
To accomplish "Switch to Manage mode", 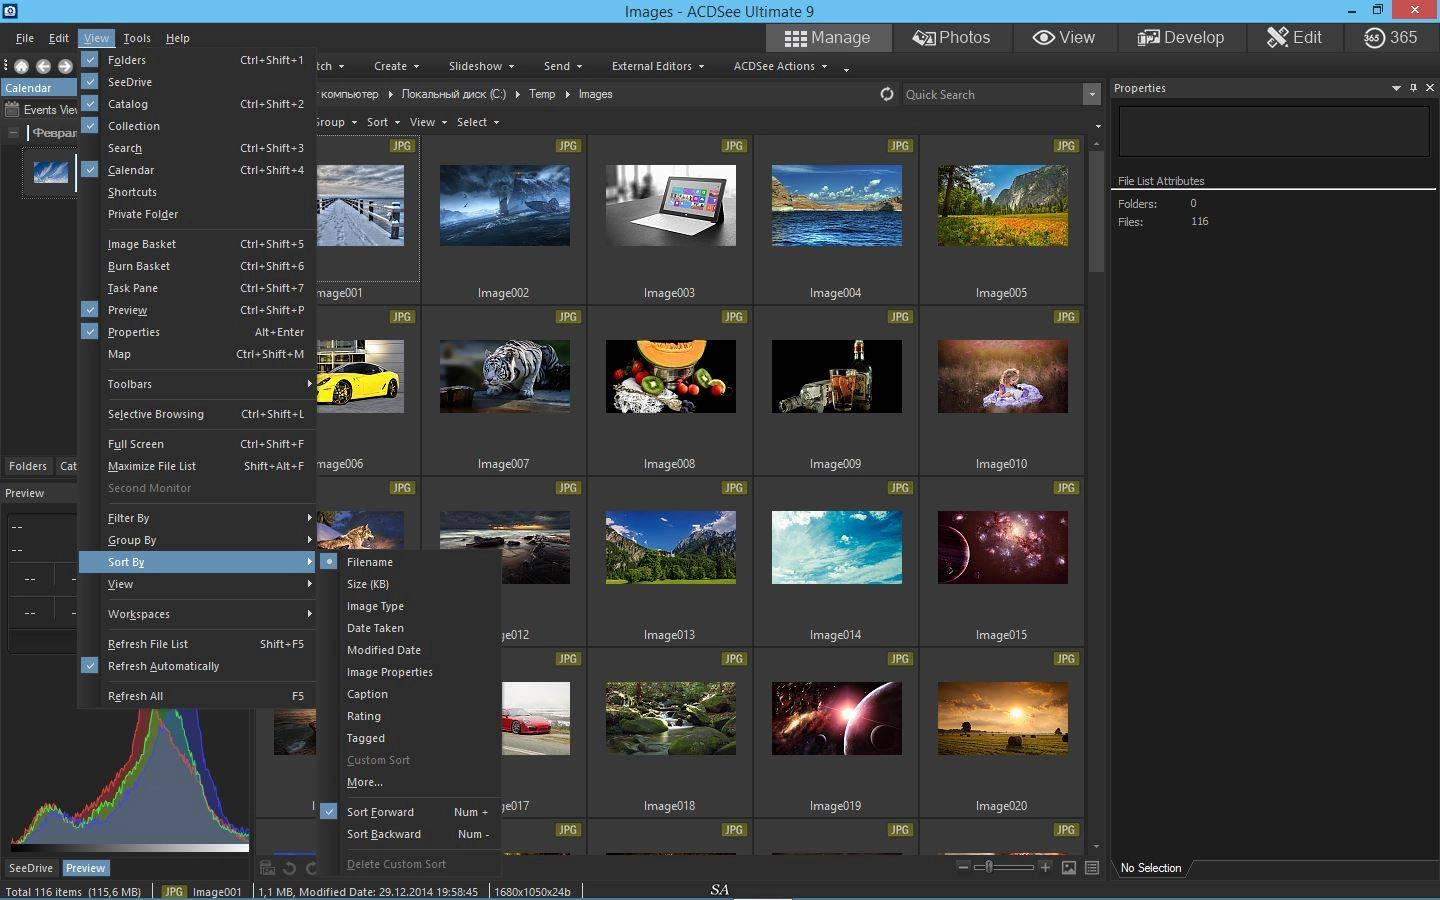I will click(827, 38).
